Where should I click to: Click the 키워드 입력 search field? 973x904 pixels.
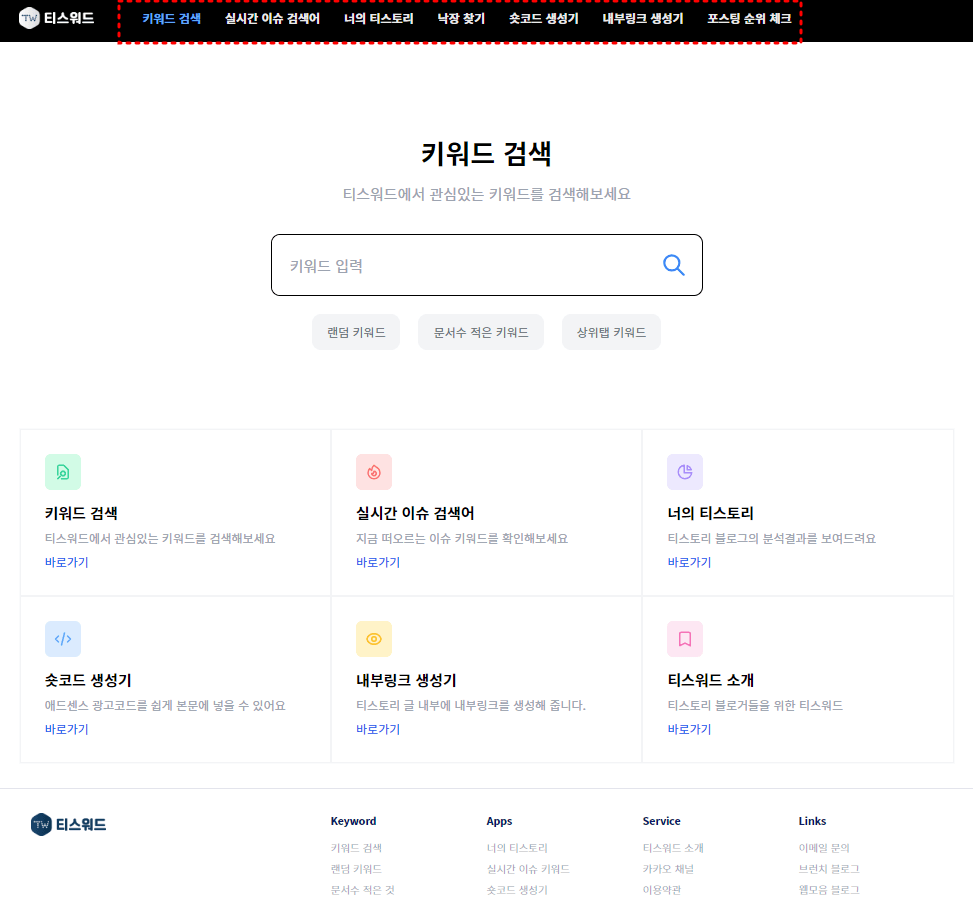click(486, 265)
